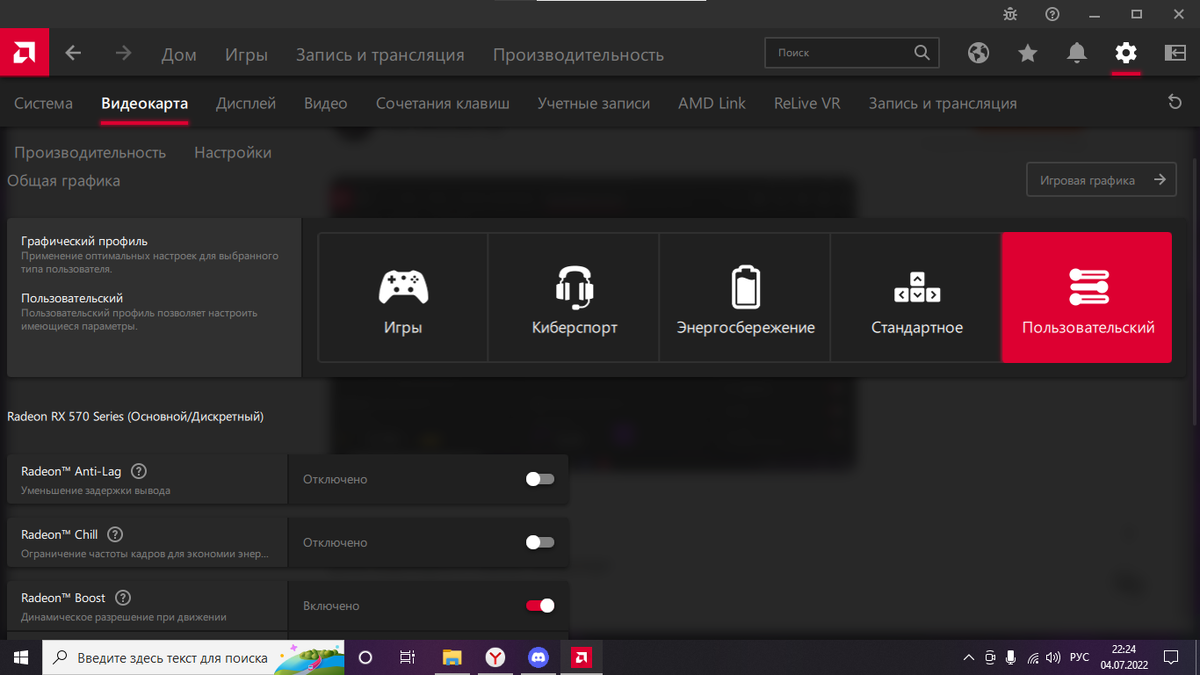1200x675 pixels.
Task: Show help for Radeon Chill
Action: (115, 534)
